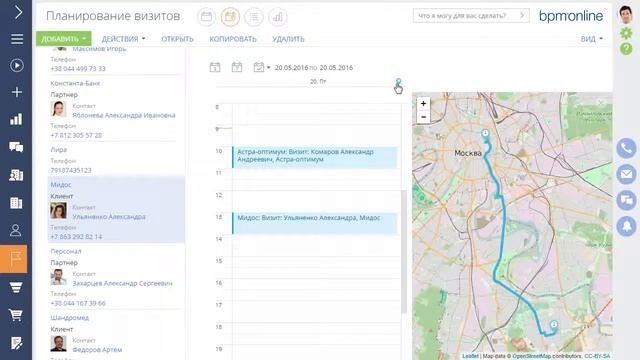Click the quick add plus icon in sidebar

pos(17,92)
